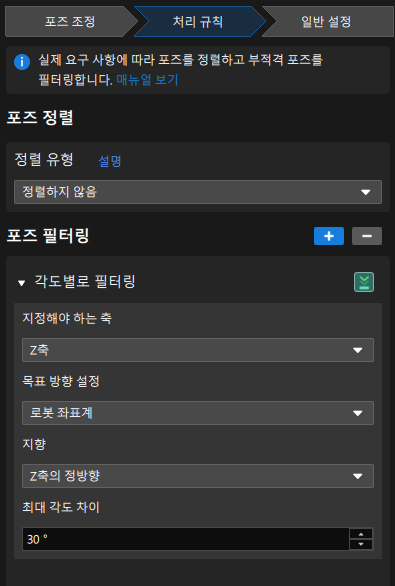Click dropdown arrow of 정렬하지 않음 combo box
This screenshot has width=395, height=586.
coord(365,192)
